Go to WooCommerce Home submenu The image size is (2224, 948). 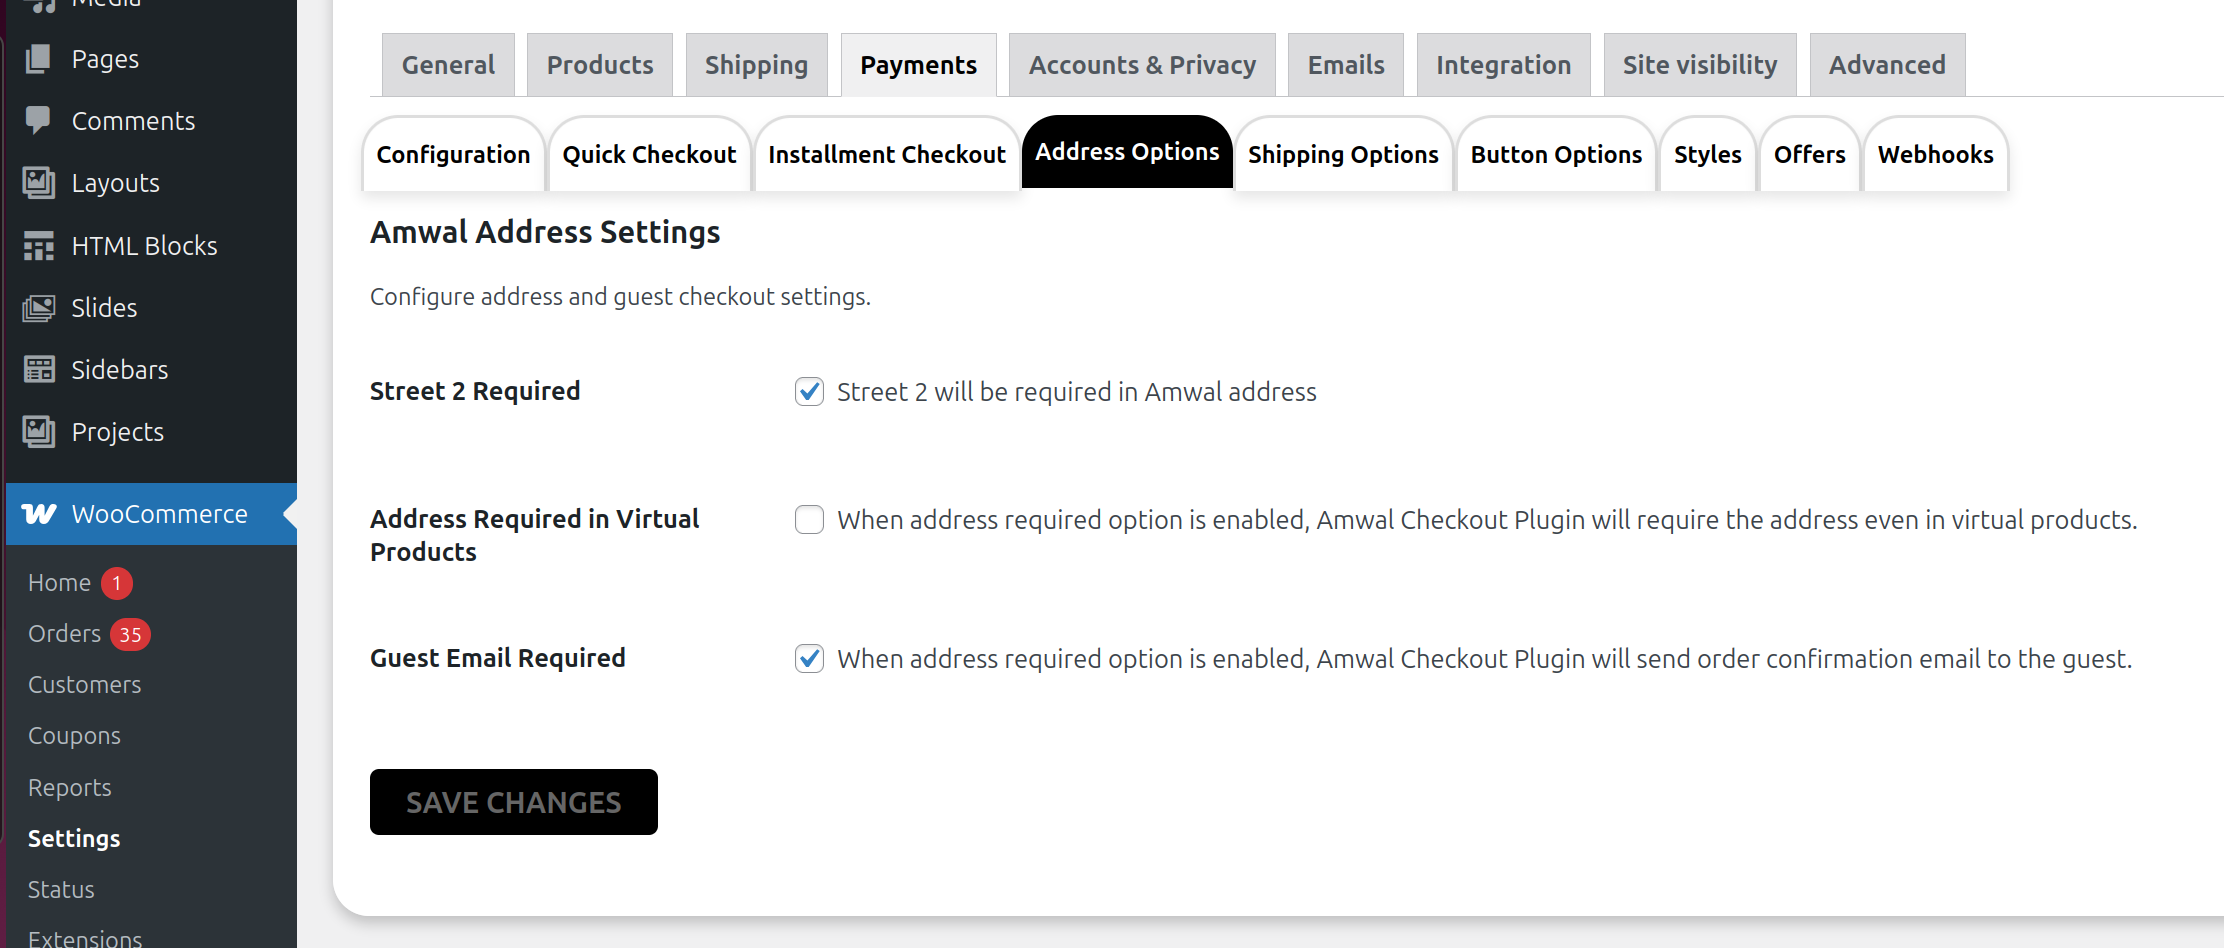click(x=59, y=583)
